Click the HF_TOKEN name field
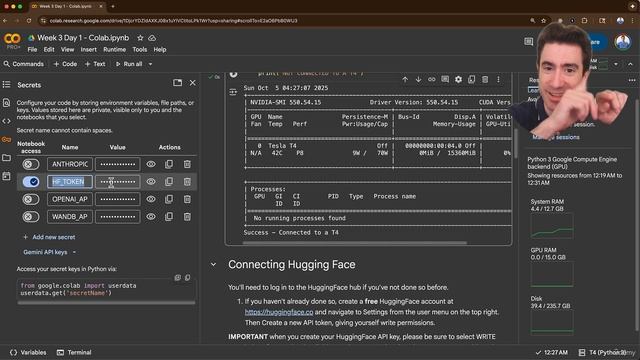 click(70, 182)
